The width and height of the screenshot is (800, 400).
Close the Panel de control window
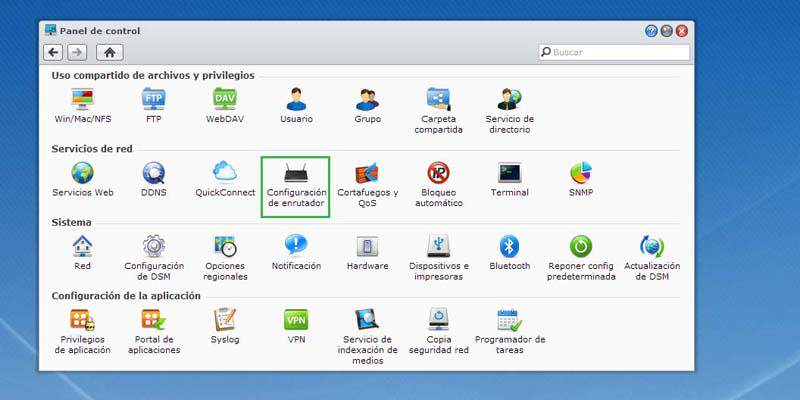coord(682,31)
